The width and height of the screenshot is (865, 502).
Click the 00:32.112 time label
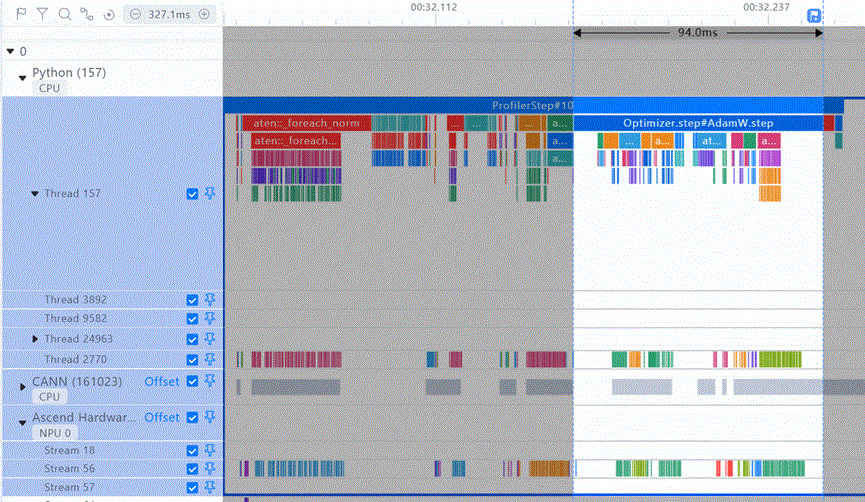point(434,7)
